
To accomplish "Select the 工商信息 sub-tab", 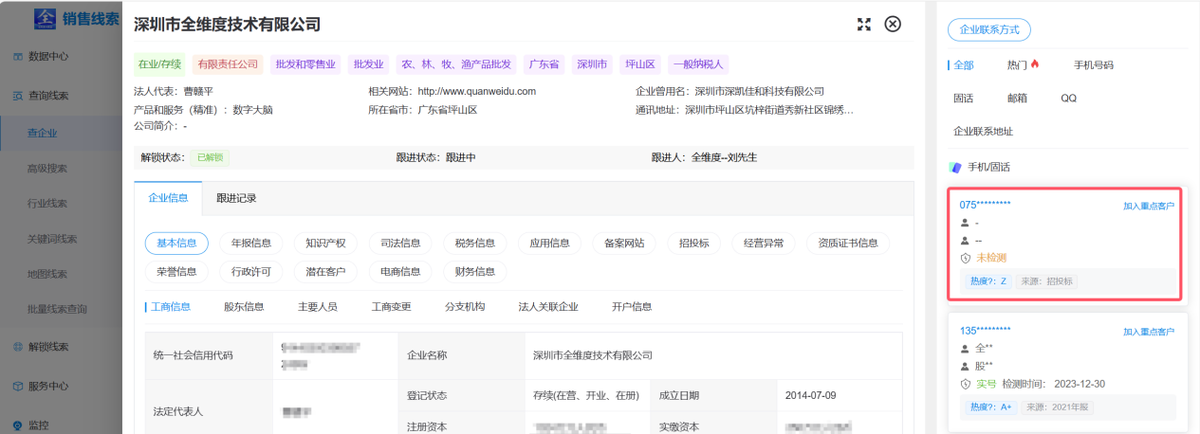I will coord(170,307).
